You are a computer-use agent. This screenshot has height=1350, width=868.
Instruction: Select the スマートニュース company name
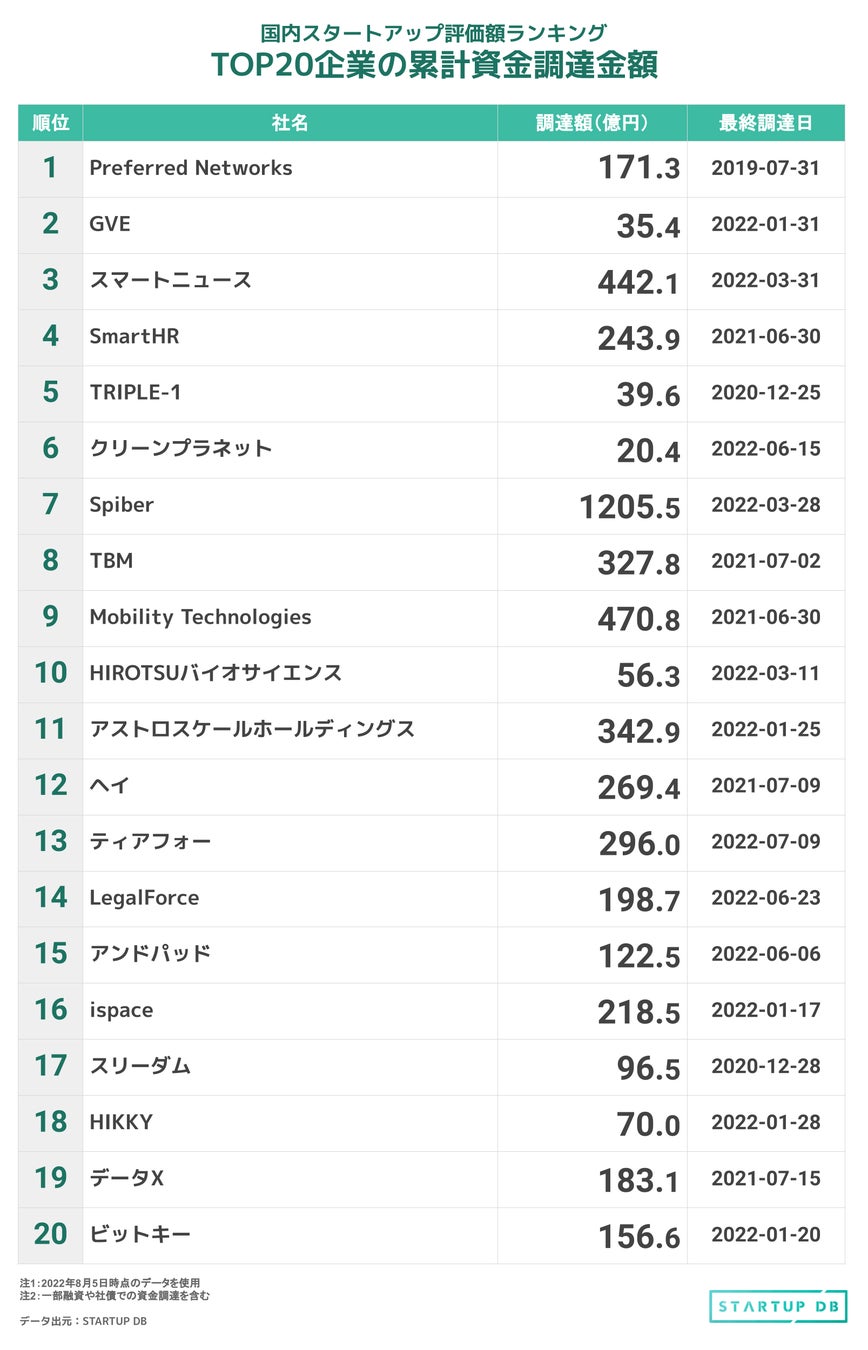point(170,280)
